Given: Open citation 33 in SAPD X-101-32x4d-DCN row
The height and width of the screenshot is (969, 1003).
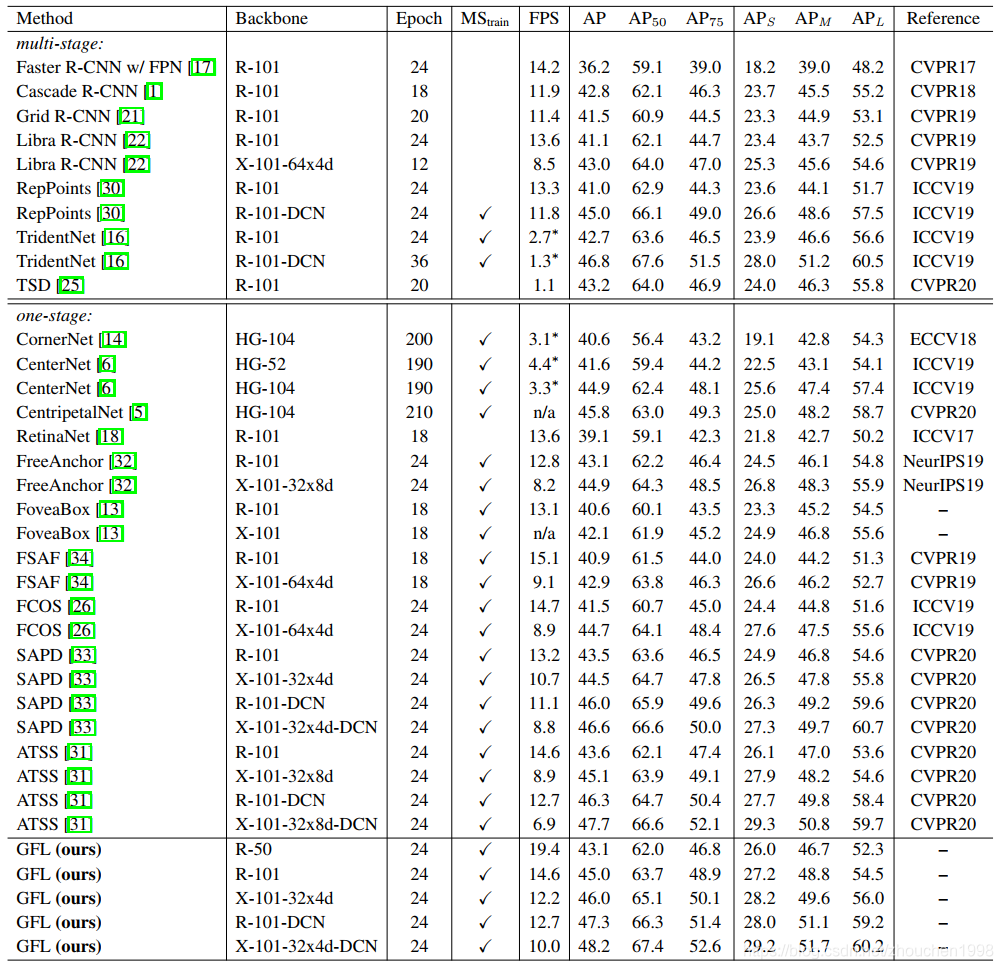Looking at the screenshot, I should click(x=83, y=727).
